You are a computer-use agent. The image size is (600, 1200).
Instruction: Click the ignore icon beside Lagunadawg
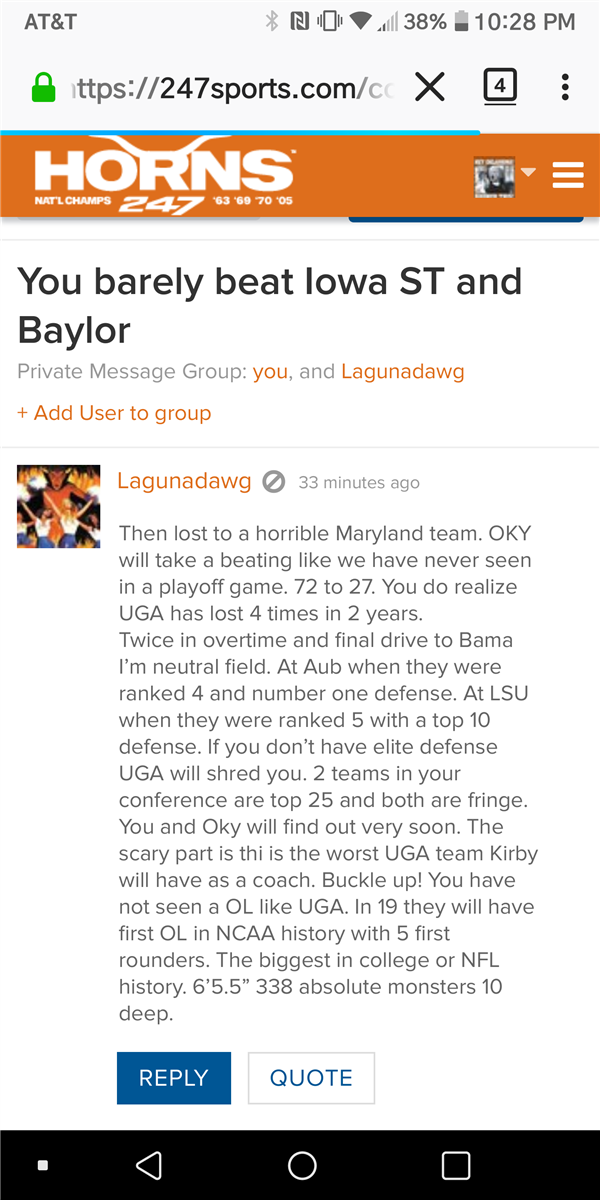[x=273, y=482]
